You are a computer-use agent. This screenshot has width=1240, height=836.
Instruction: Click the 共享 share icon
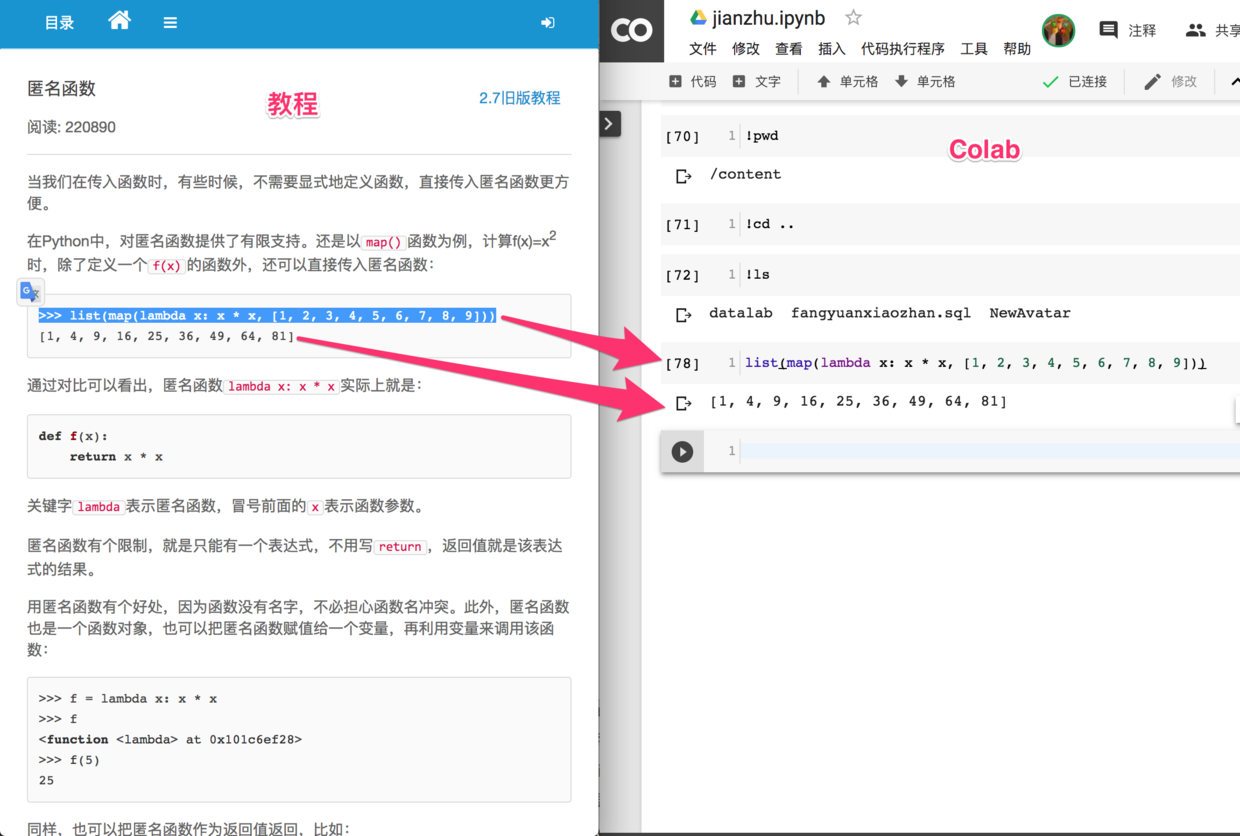click(x=1196, y=30)
